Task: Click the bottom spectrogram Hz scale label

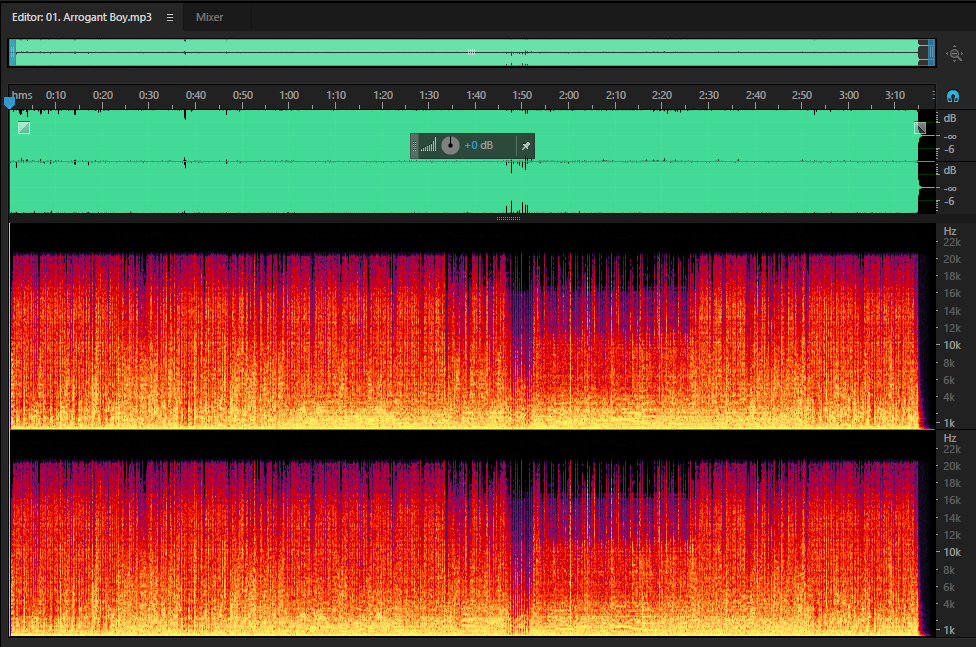Action: (950, 438)
